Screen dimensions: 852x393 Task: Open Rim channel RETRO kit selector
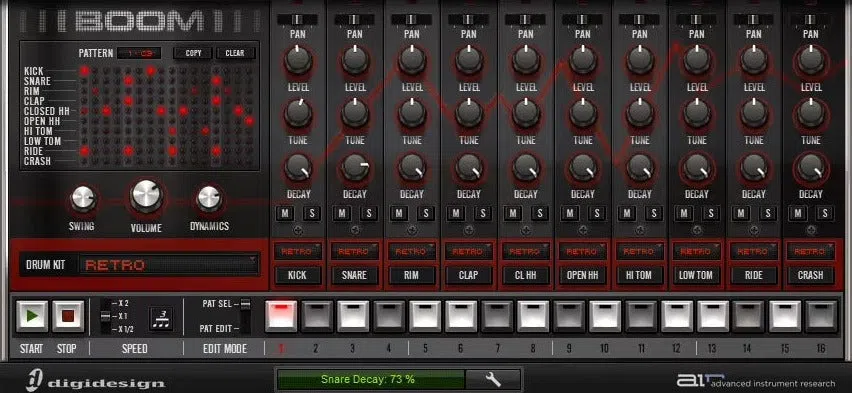point(411,252)
